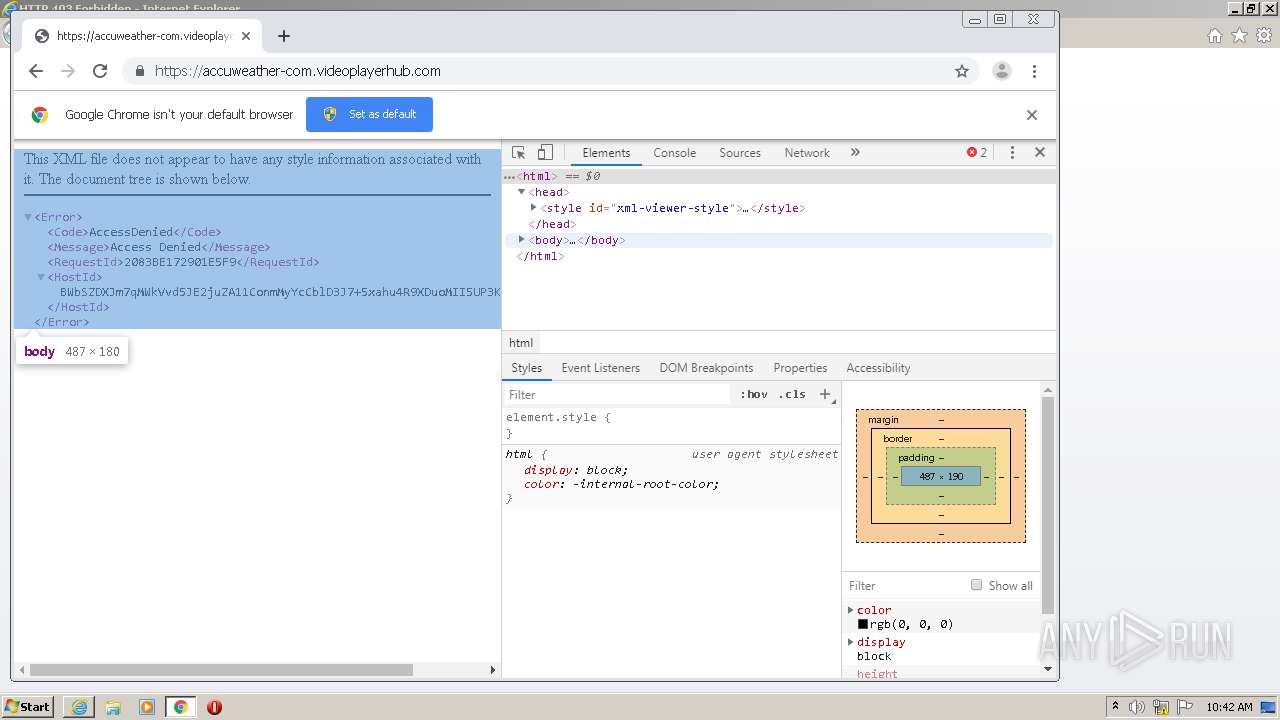Click the Chrome taskbar icon

181,707
